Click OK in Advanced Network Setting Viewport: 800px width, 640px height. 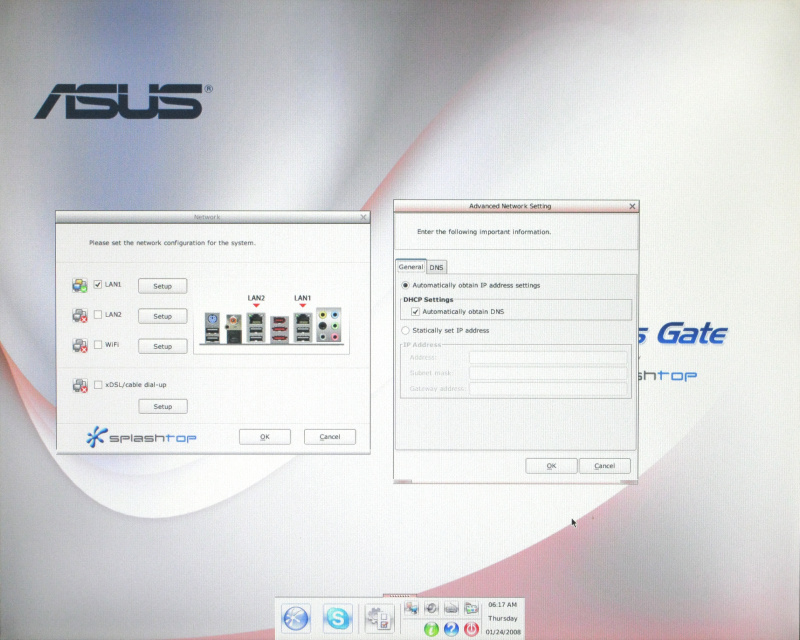[x=551, y=465]
